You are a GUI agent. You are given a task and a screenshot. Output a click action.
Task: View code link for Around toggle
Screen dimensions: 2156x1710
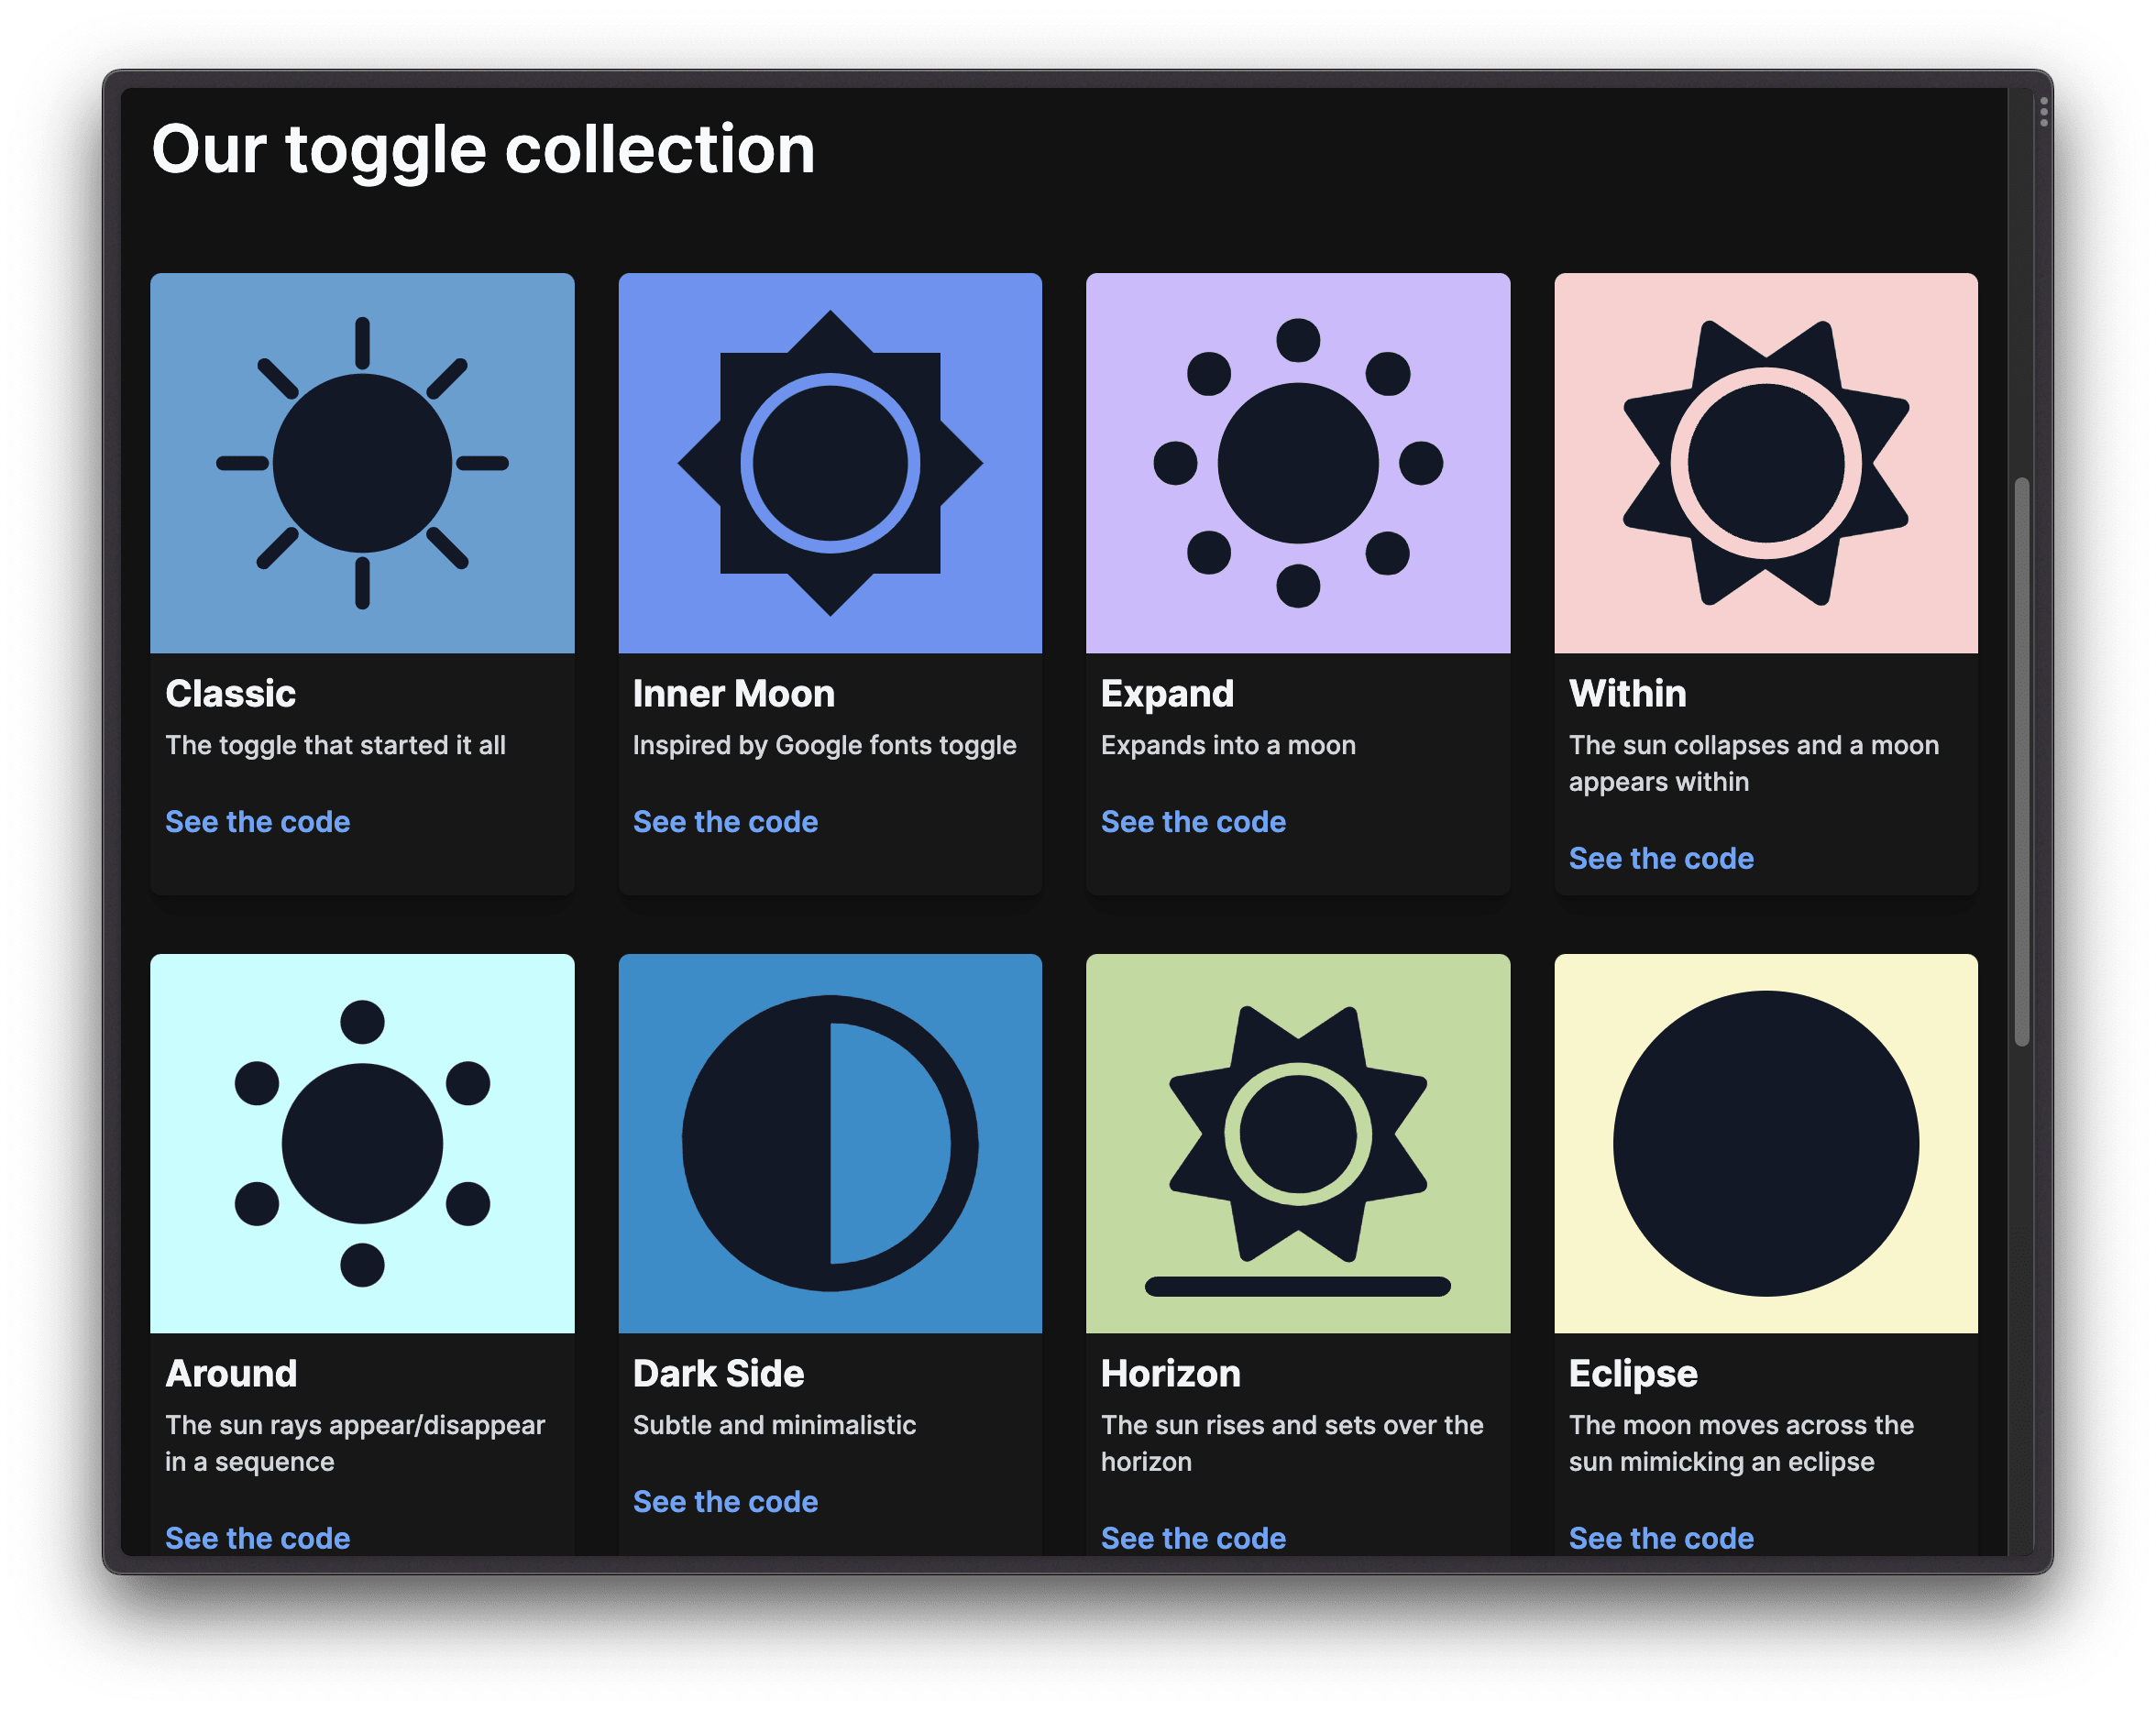257,1538
